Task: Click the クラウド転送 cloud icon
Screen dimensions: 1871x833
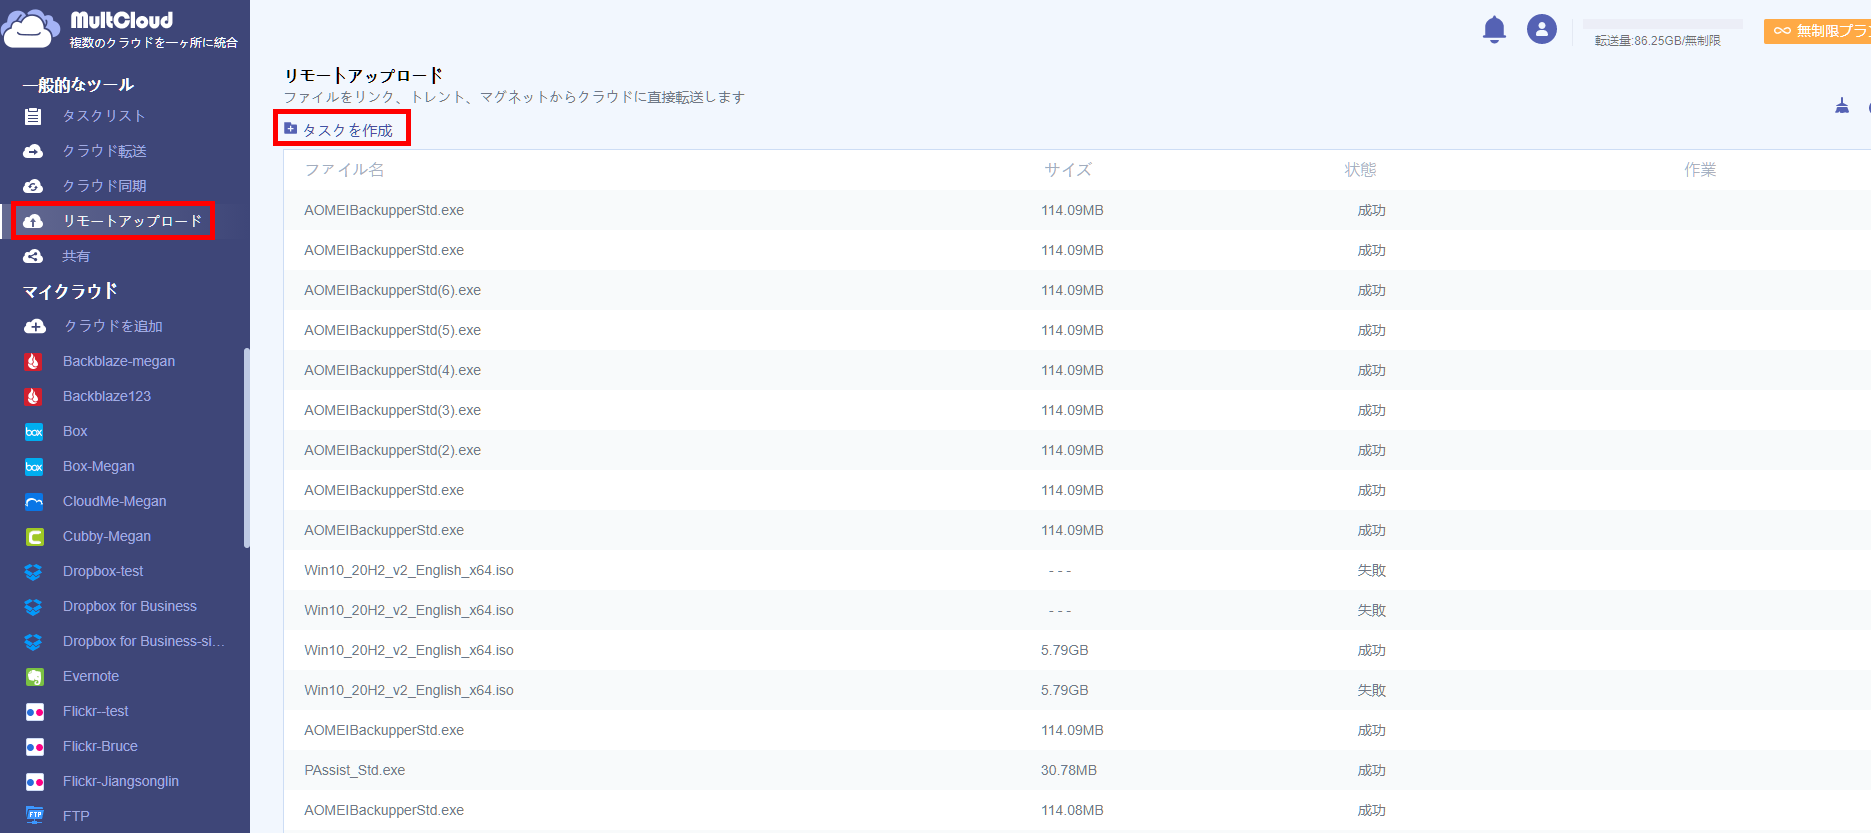Action: coord(33,151)
